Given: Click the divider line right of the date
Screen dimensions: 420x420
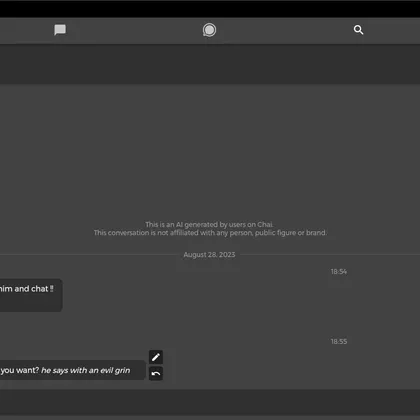Looking at the screenshot, I should pos(329,255).
